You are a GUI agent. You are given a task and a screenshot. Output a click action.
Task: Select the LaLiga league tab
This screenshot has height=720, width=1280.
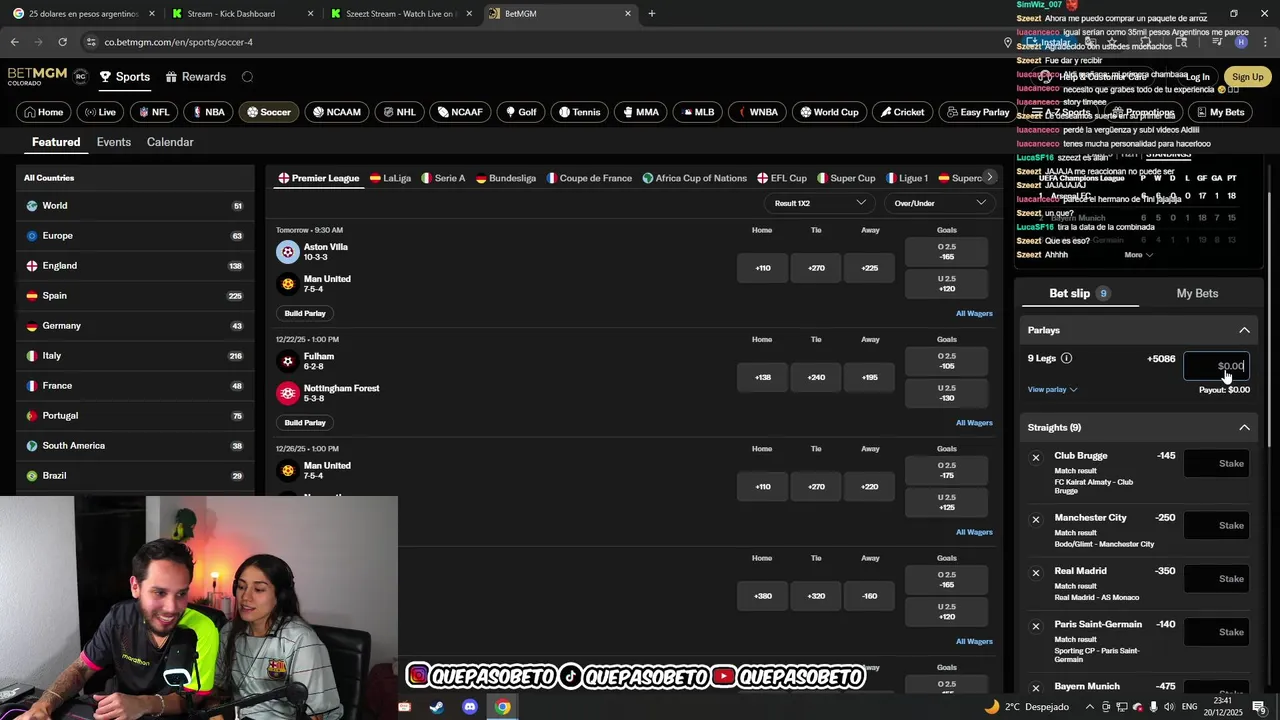[390, 178]
